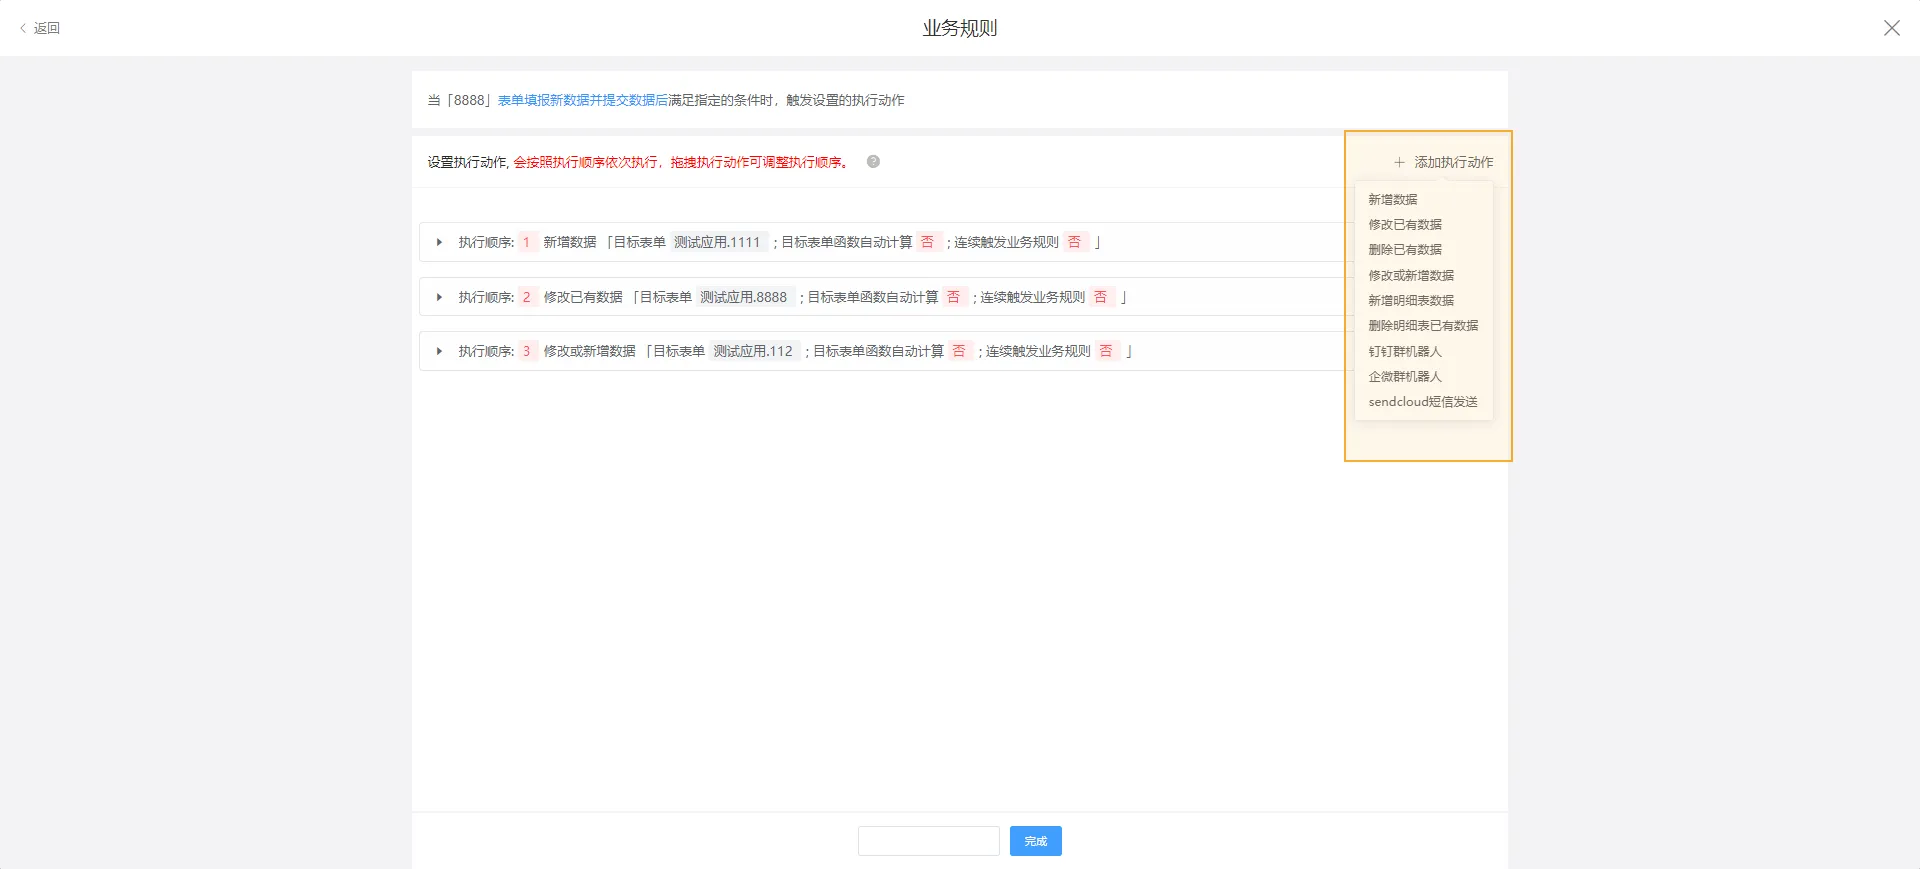Close the business rules dialog
The image size is (1920, 869).
[1891, 28]
